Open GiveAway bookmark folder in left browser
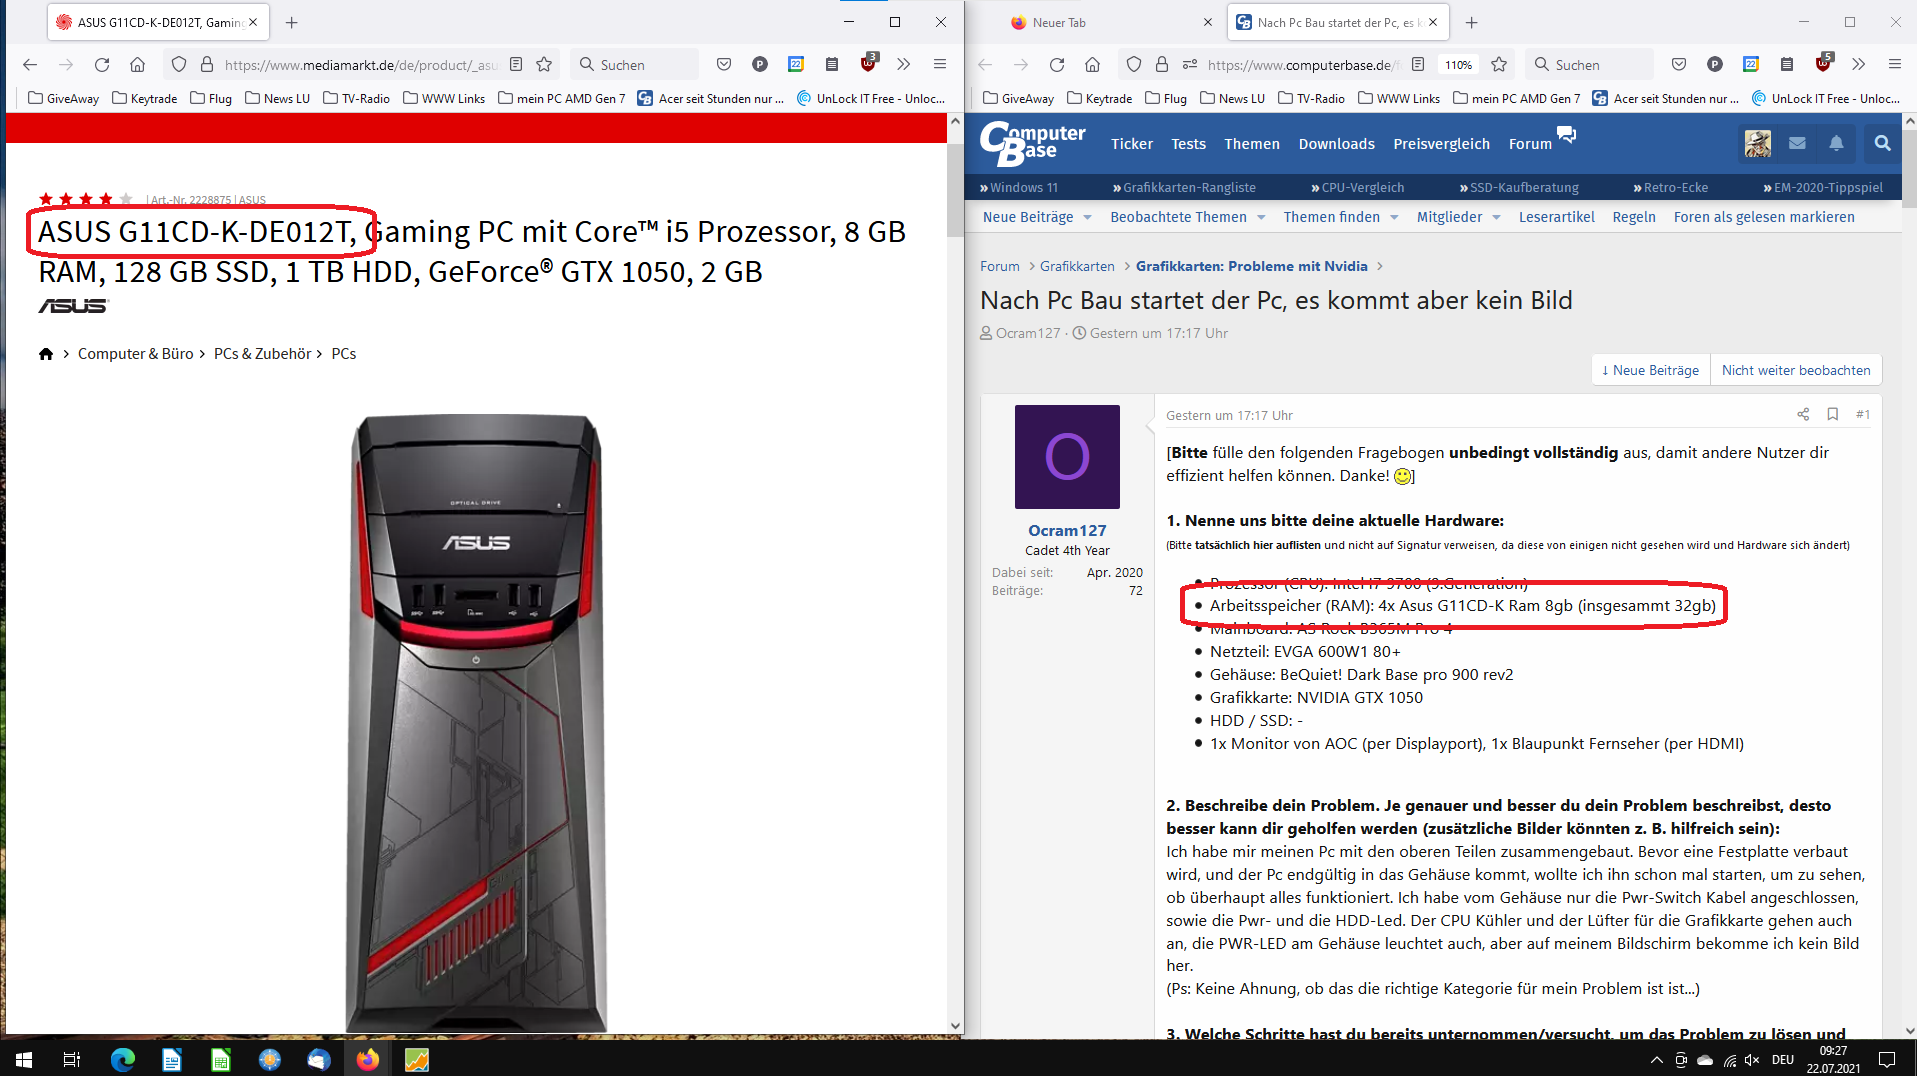 click(63, 98)
